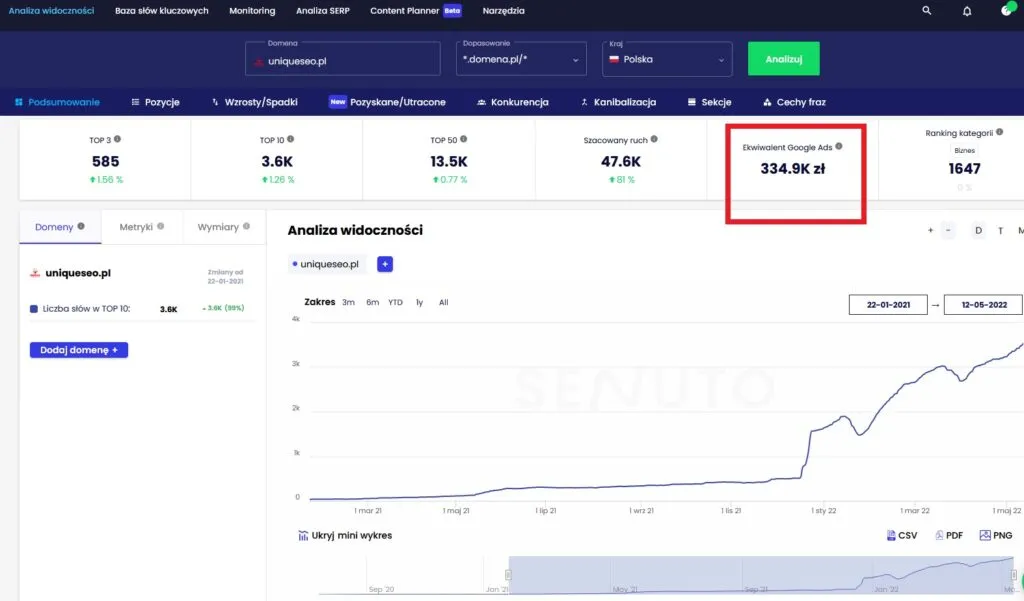Click end date field 12-05-2022
The image size is (1024, 601).
(983, 304)
